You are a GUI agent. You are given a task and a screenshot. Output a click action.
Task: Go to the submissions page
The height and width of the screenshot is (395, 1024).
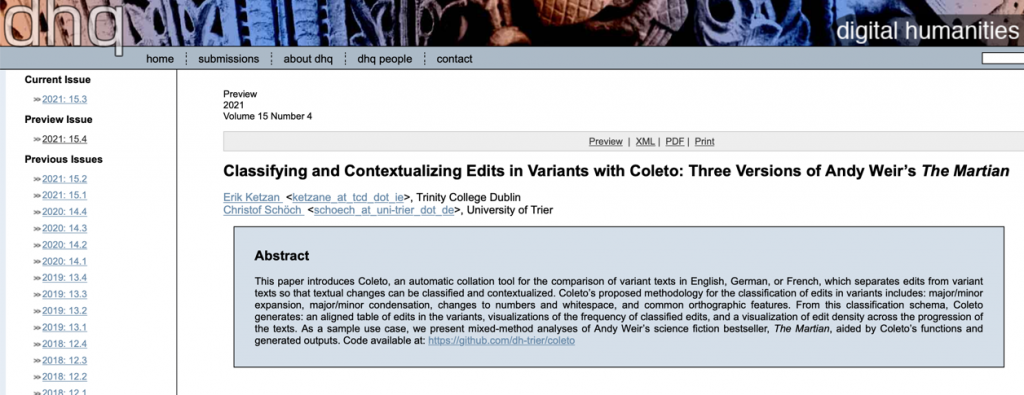point(229,59)
